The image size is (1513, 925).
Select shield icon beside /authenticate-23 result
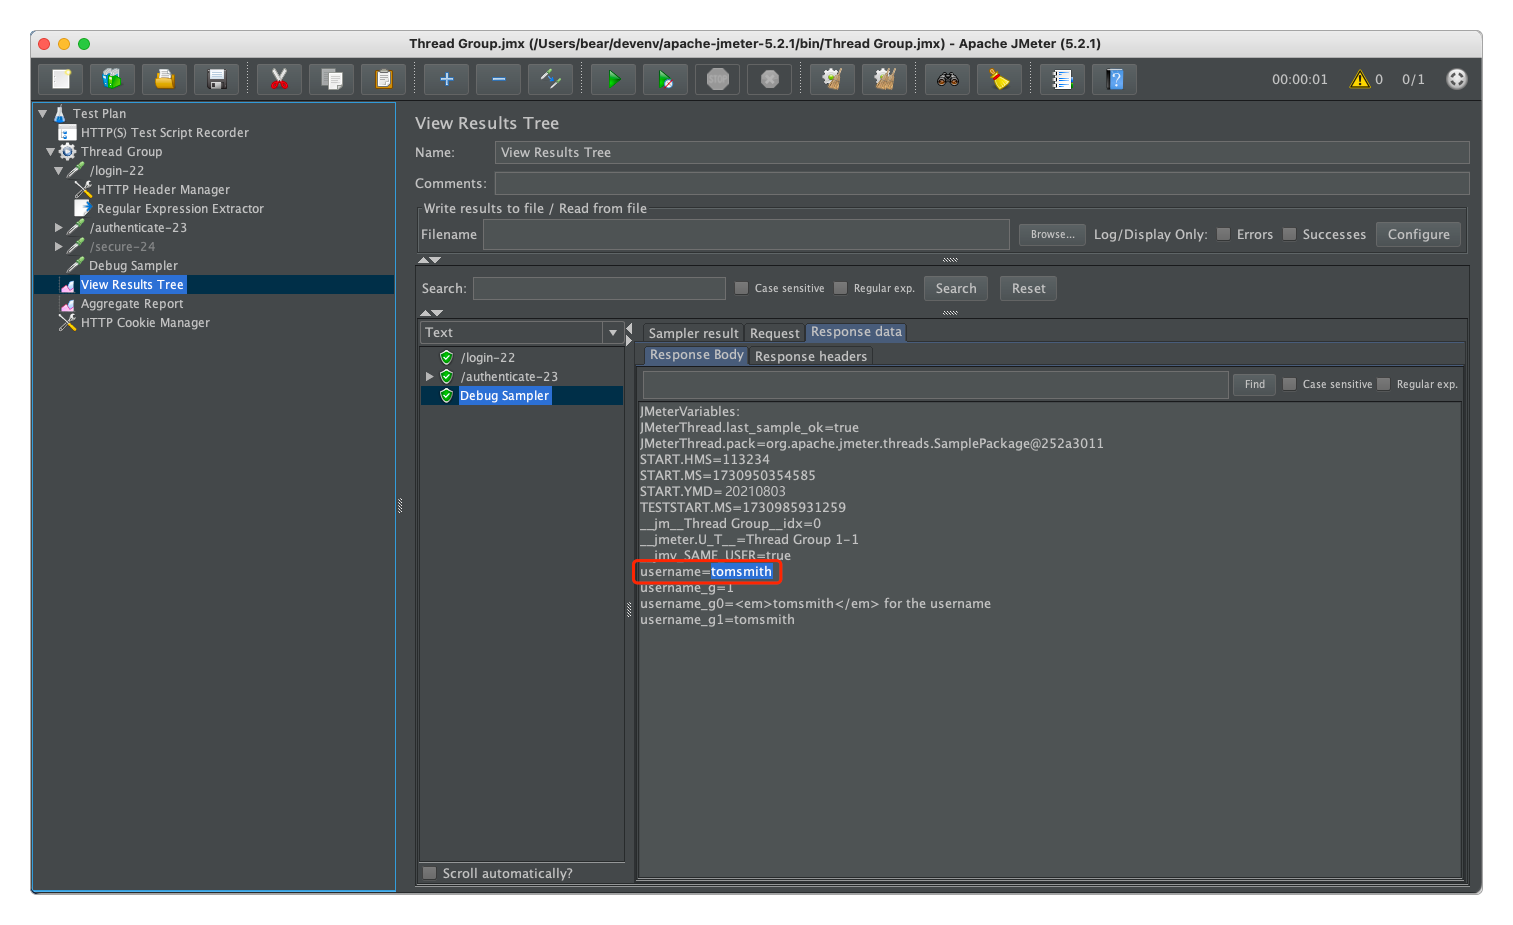(446, 376)
